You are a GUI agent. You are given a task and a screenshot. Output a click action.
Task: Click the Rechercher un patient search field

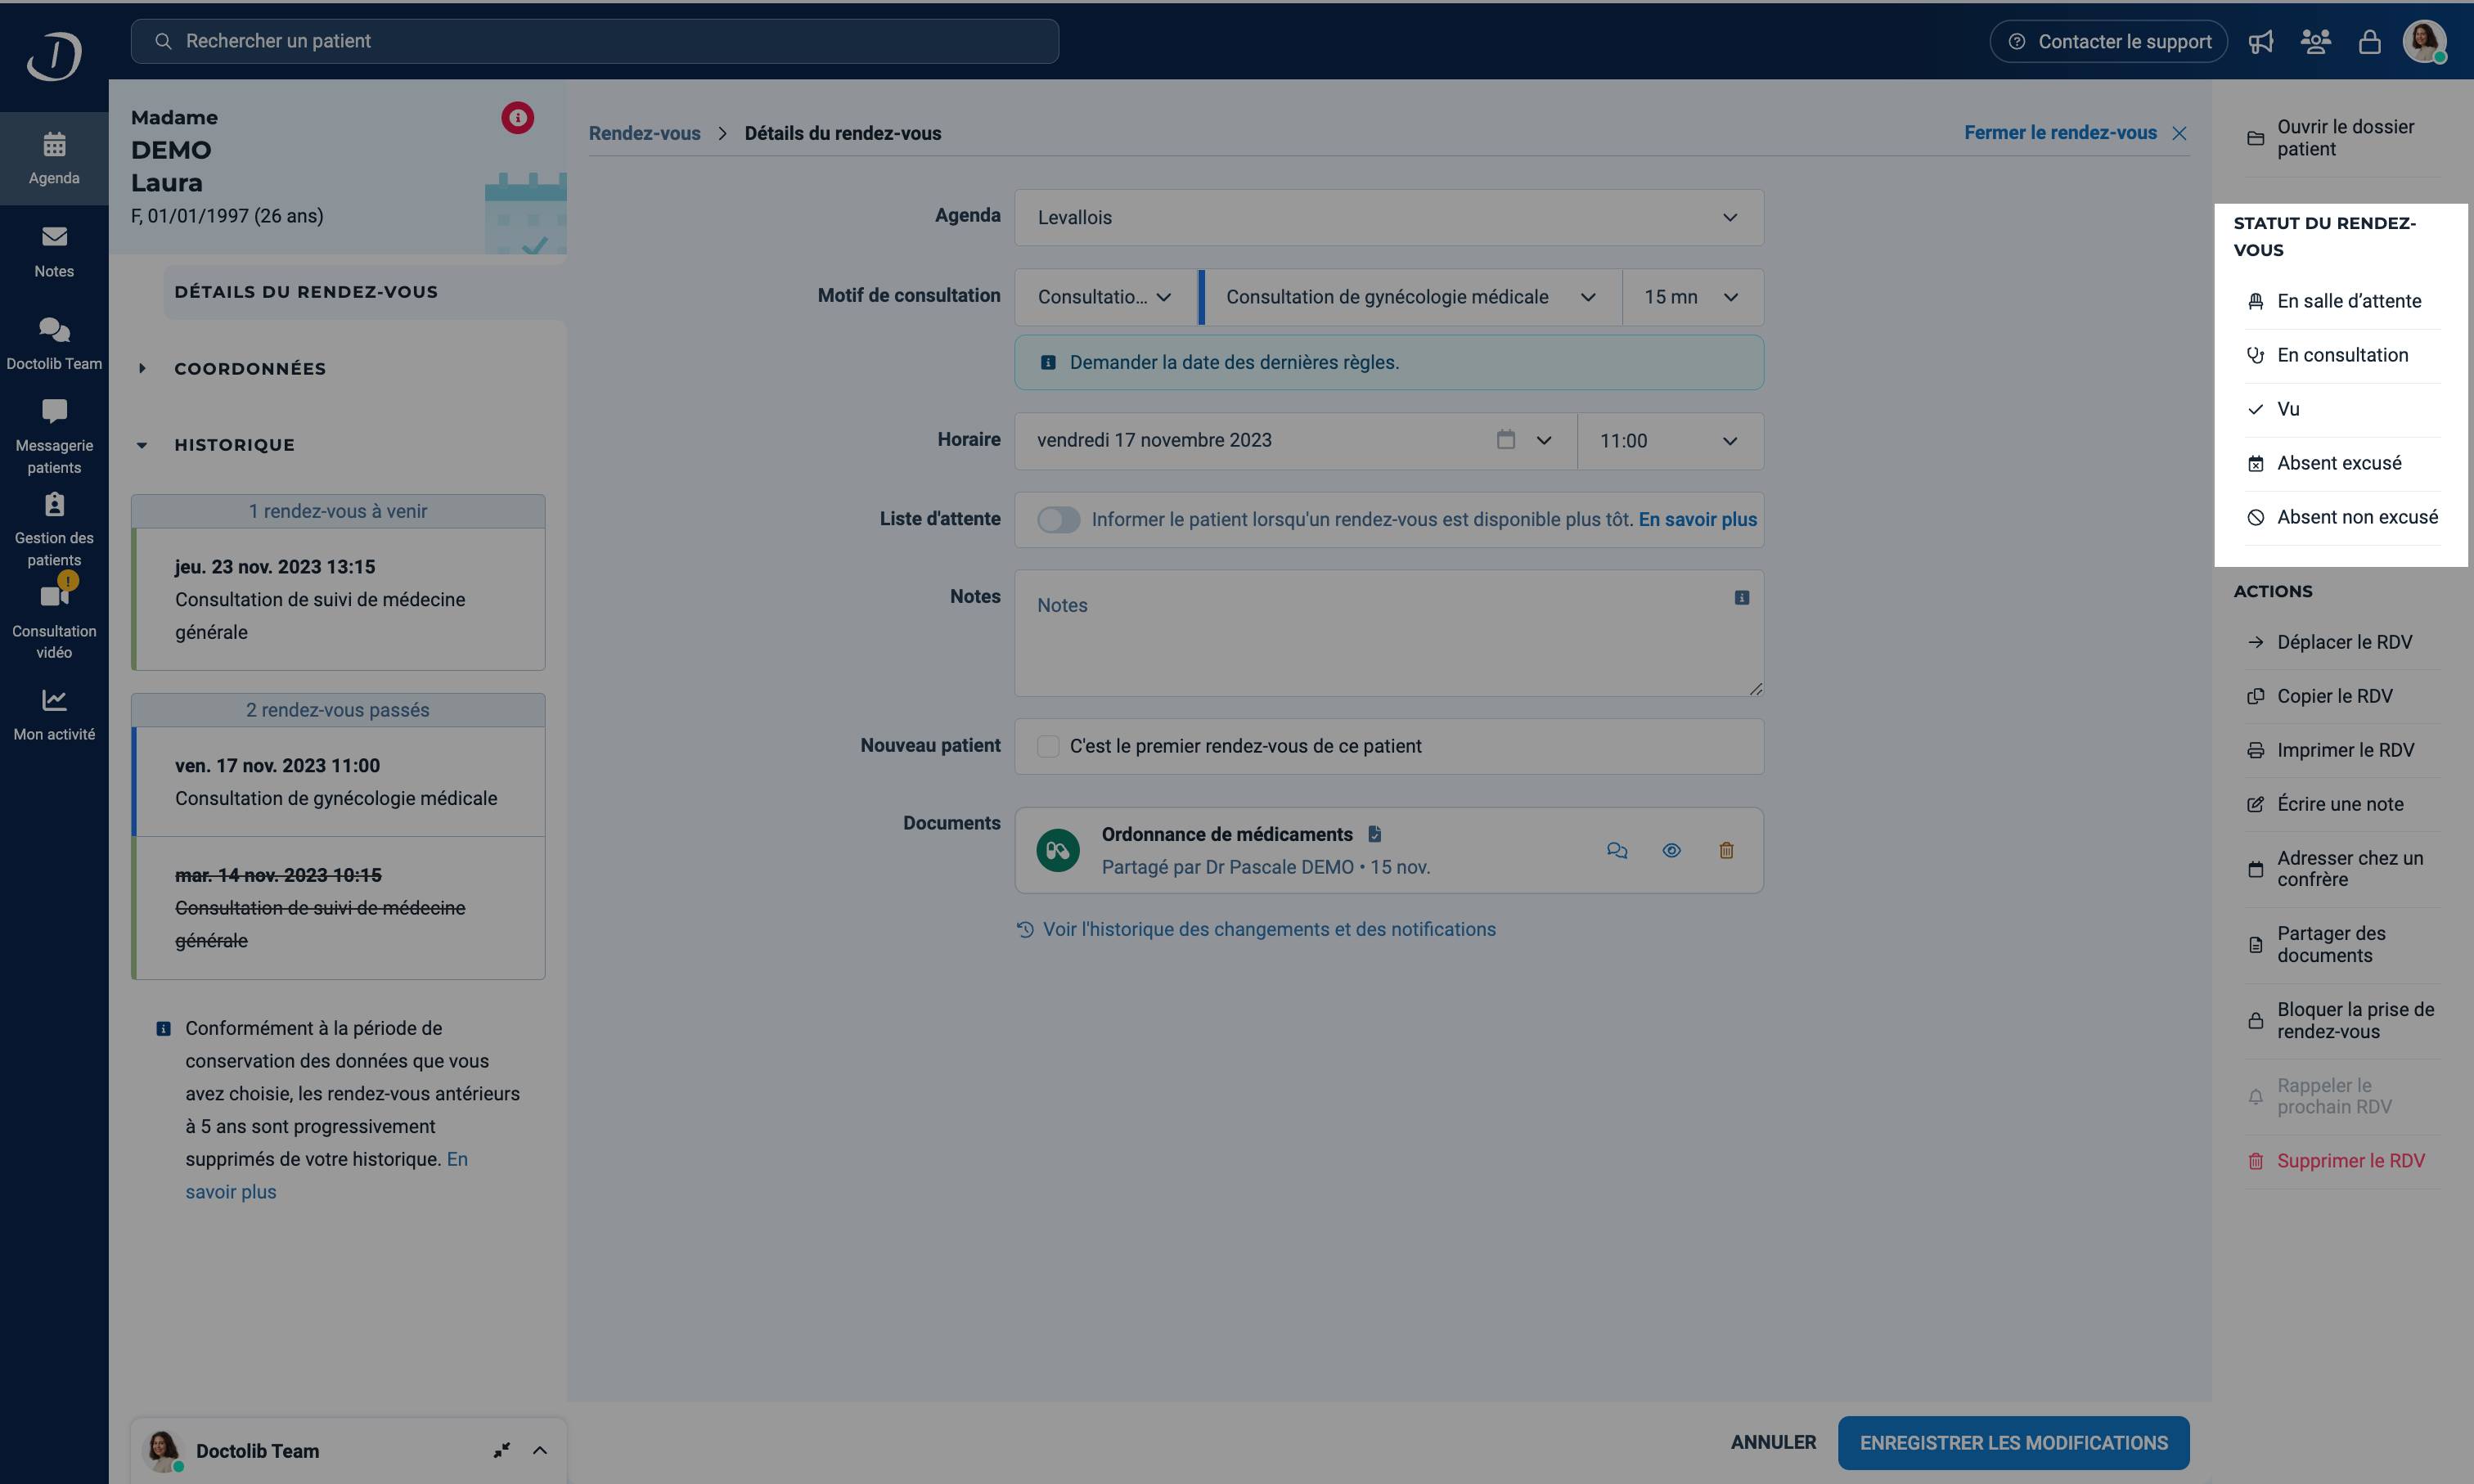(x=594, y=42)
